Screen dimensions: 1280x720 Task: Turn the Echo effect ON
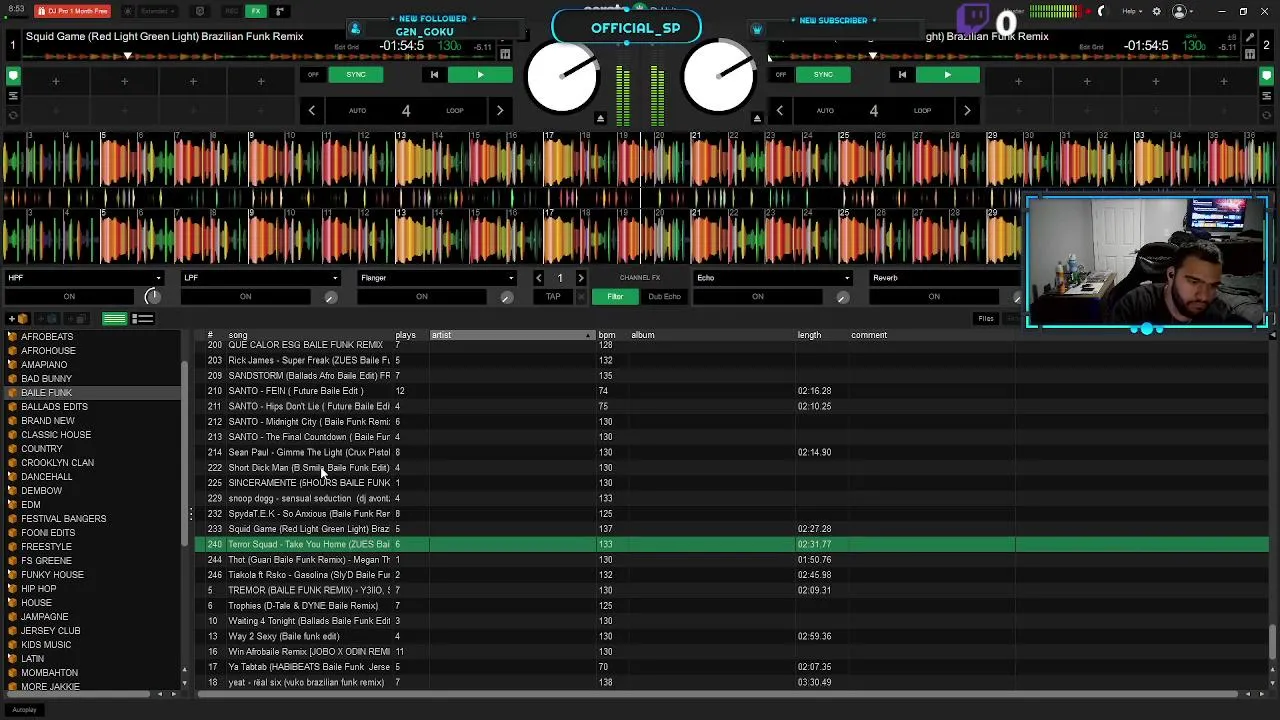click(x=757, y=297)
